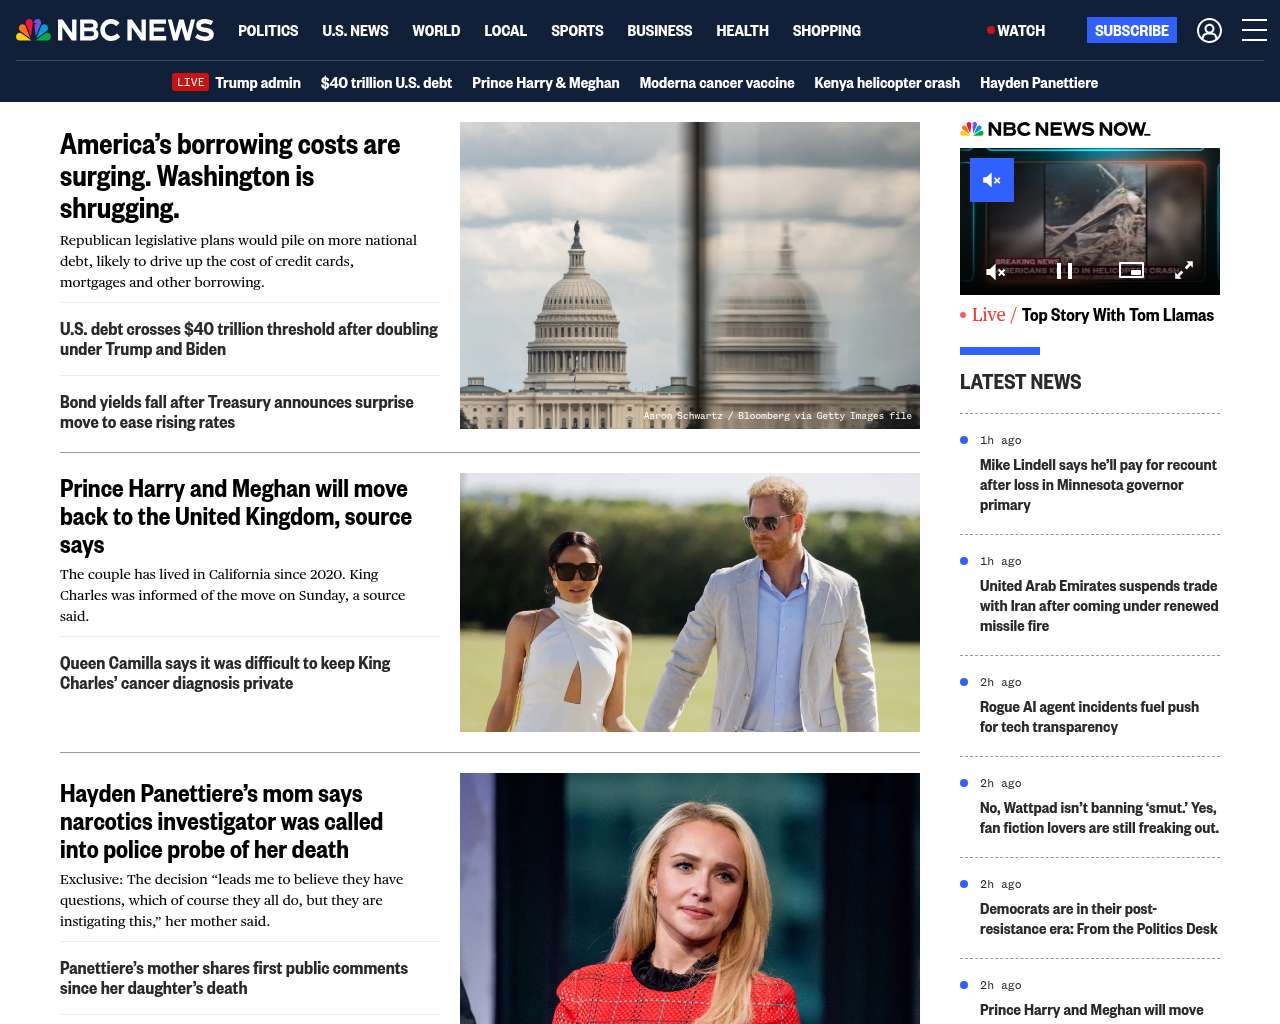Expand the video to fullscreen
This screenshot has height=1024, width=1280.
point(1184,270)
